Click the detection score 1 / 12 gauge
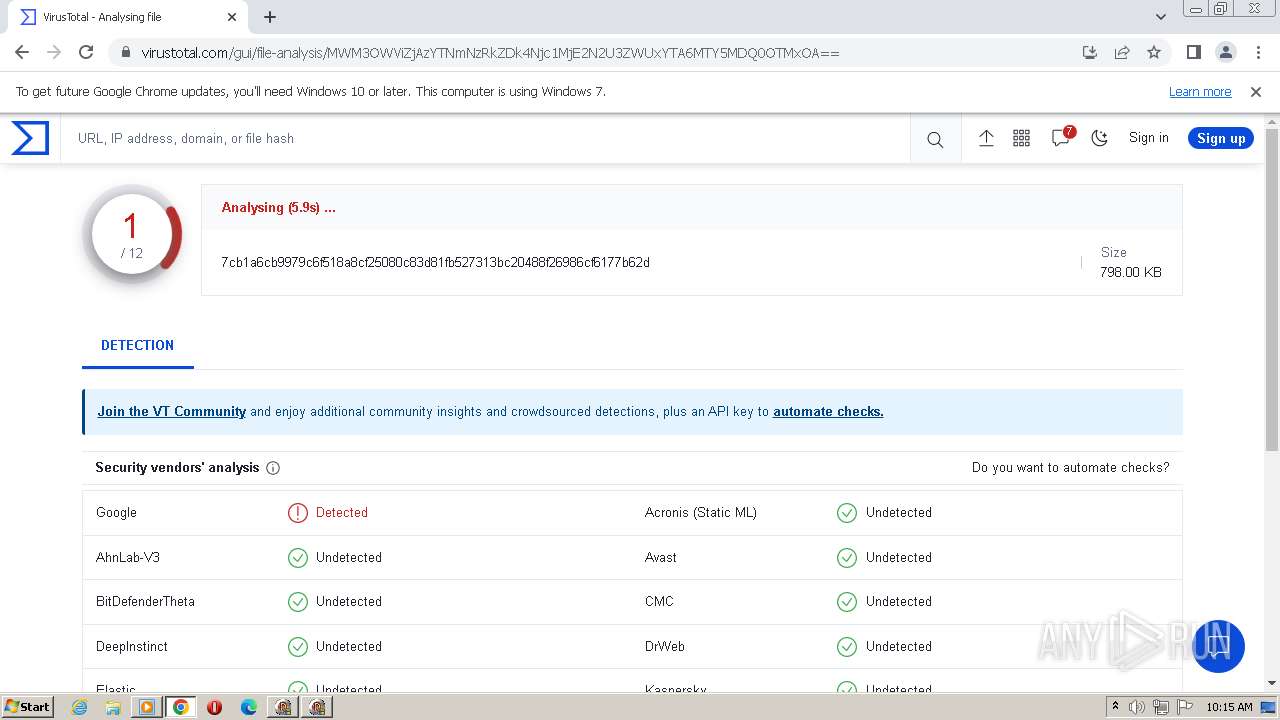Viewport: 1280px width, 720px height. pos(132,235)
